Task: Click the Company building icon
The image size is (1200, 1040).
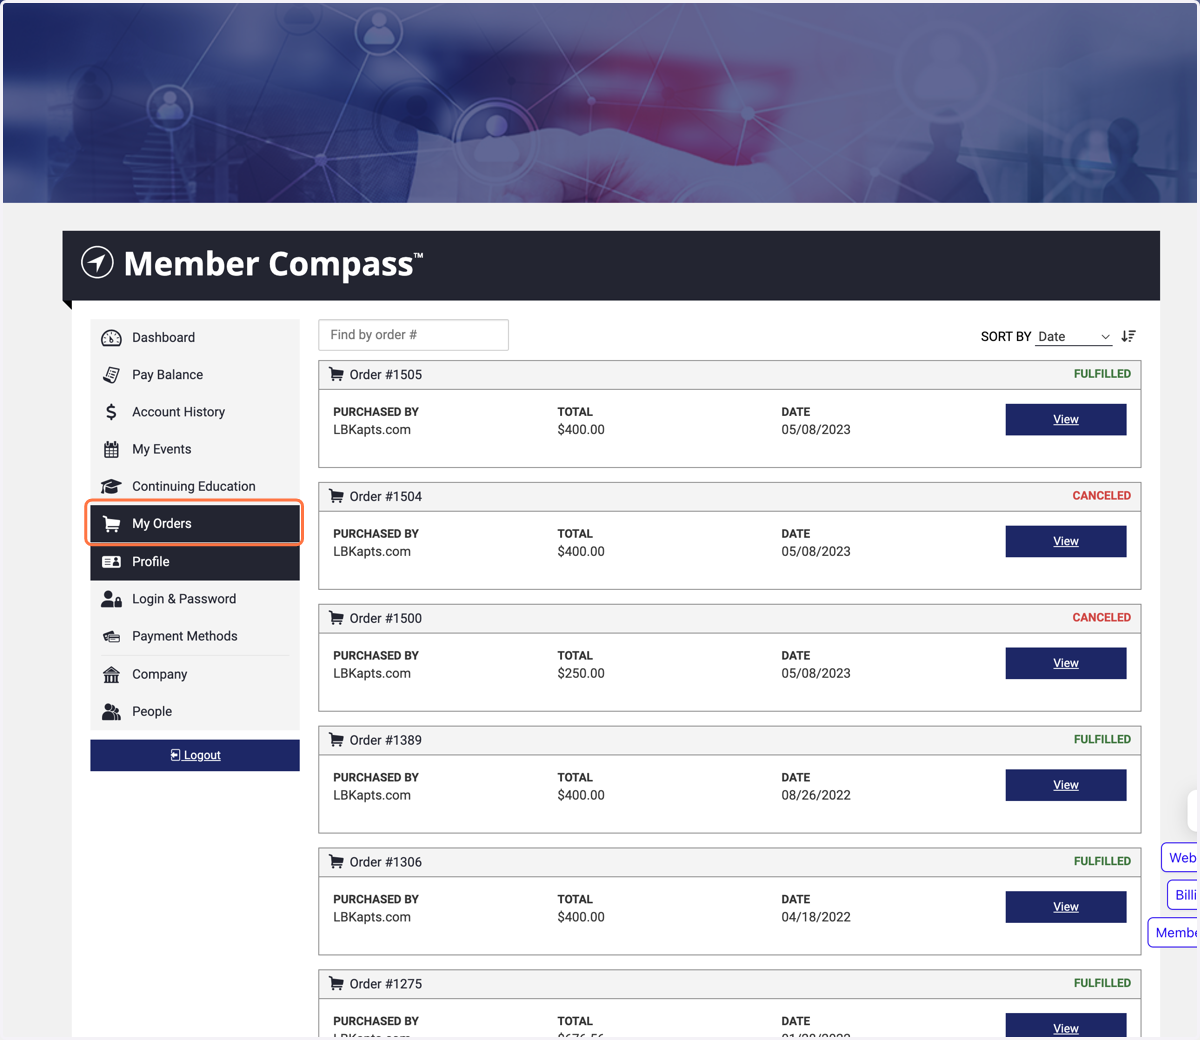Action: coord(111,674)
